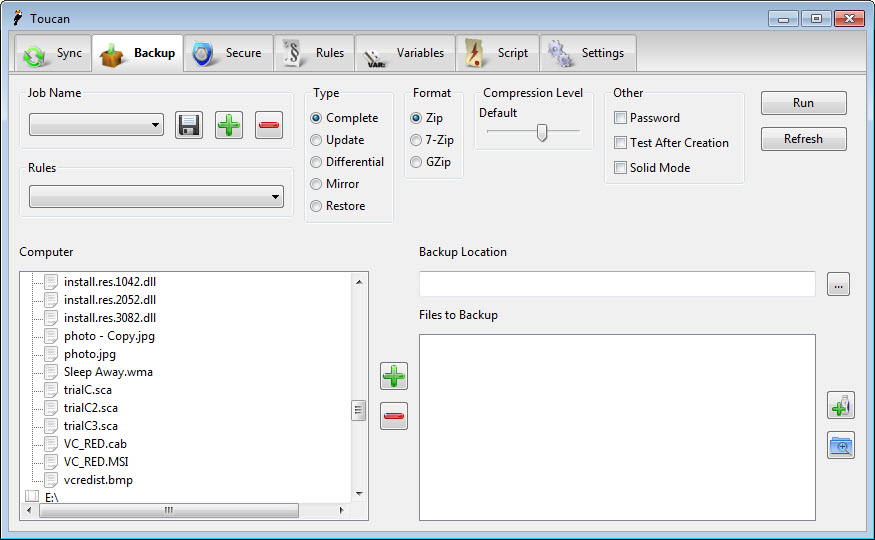Click the file icon of VC_RED.cab
The width and height of the screenshot is (875, 540).
point(51,443)
